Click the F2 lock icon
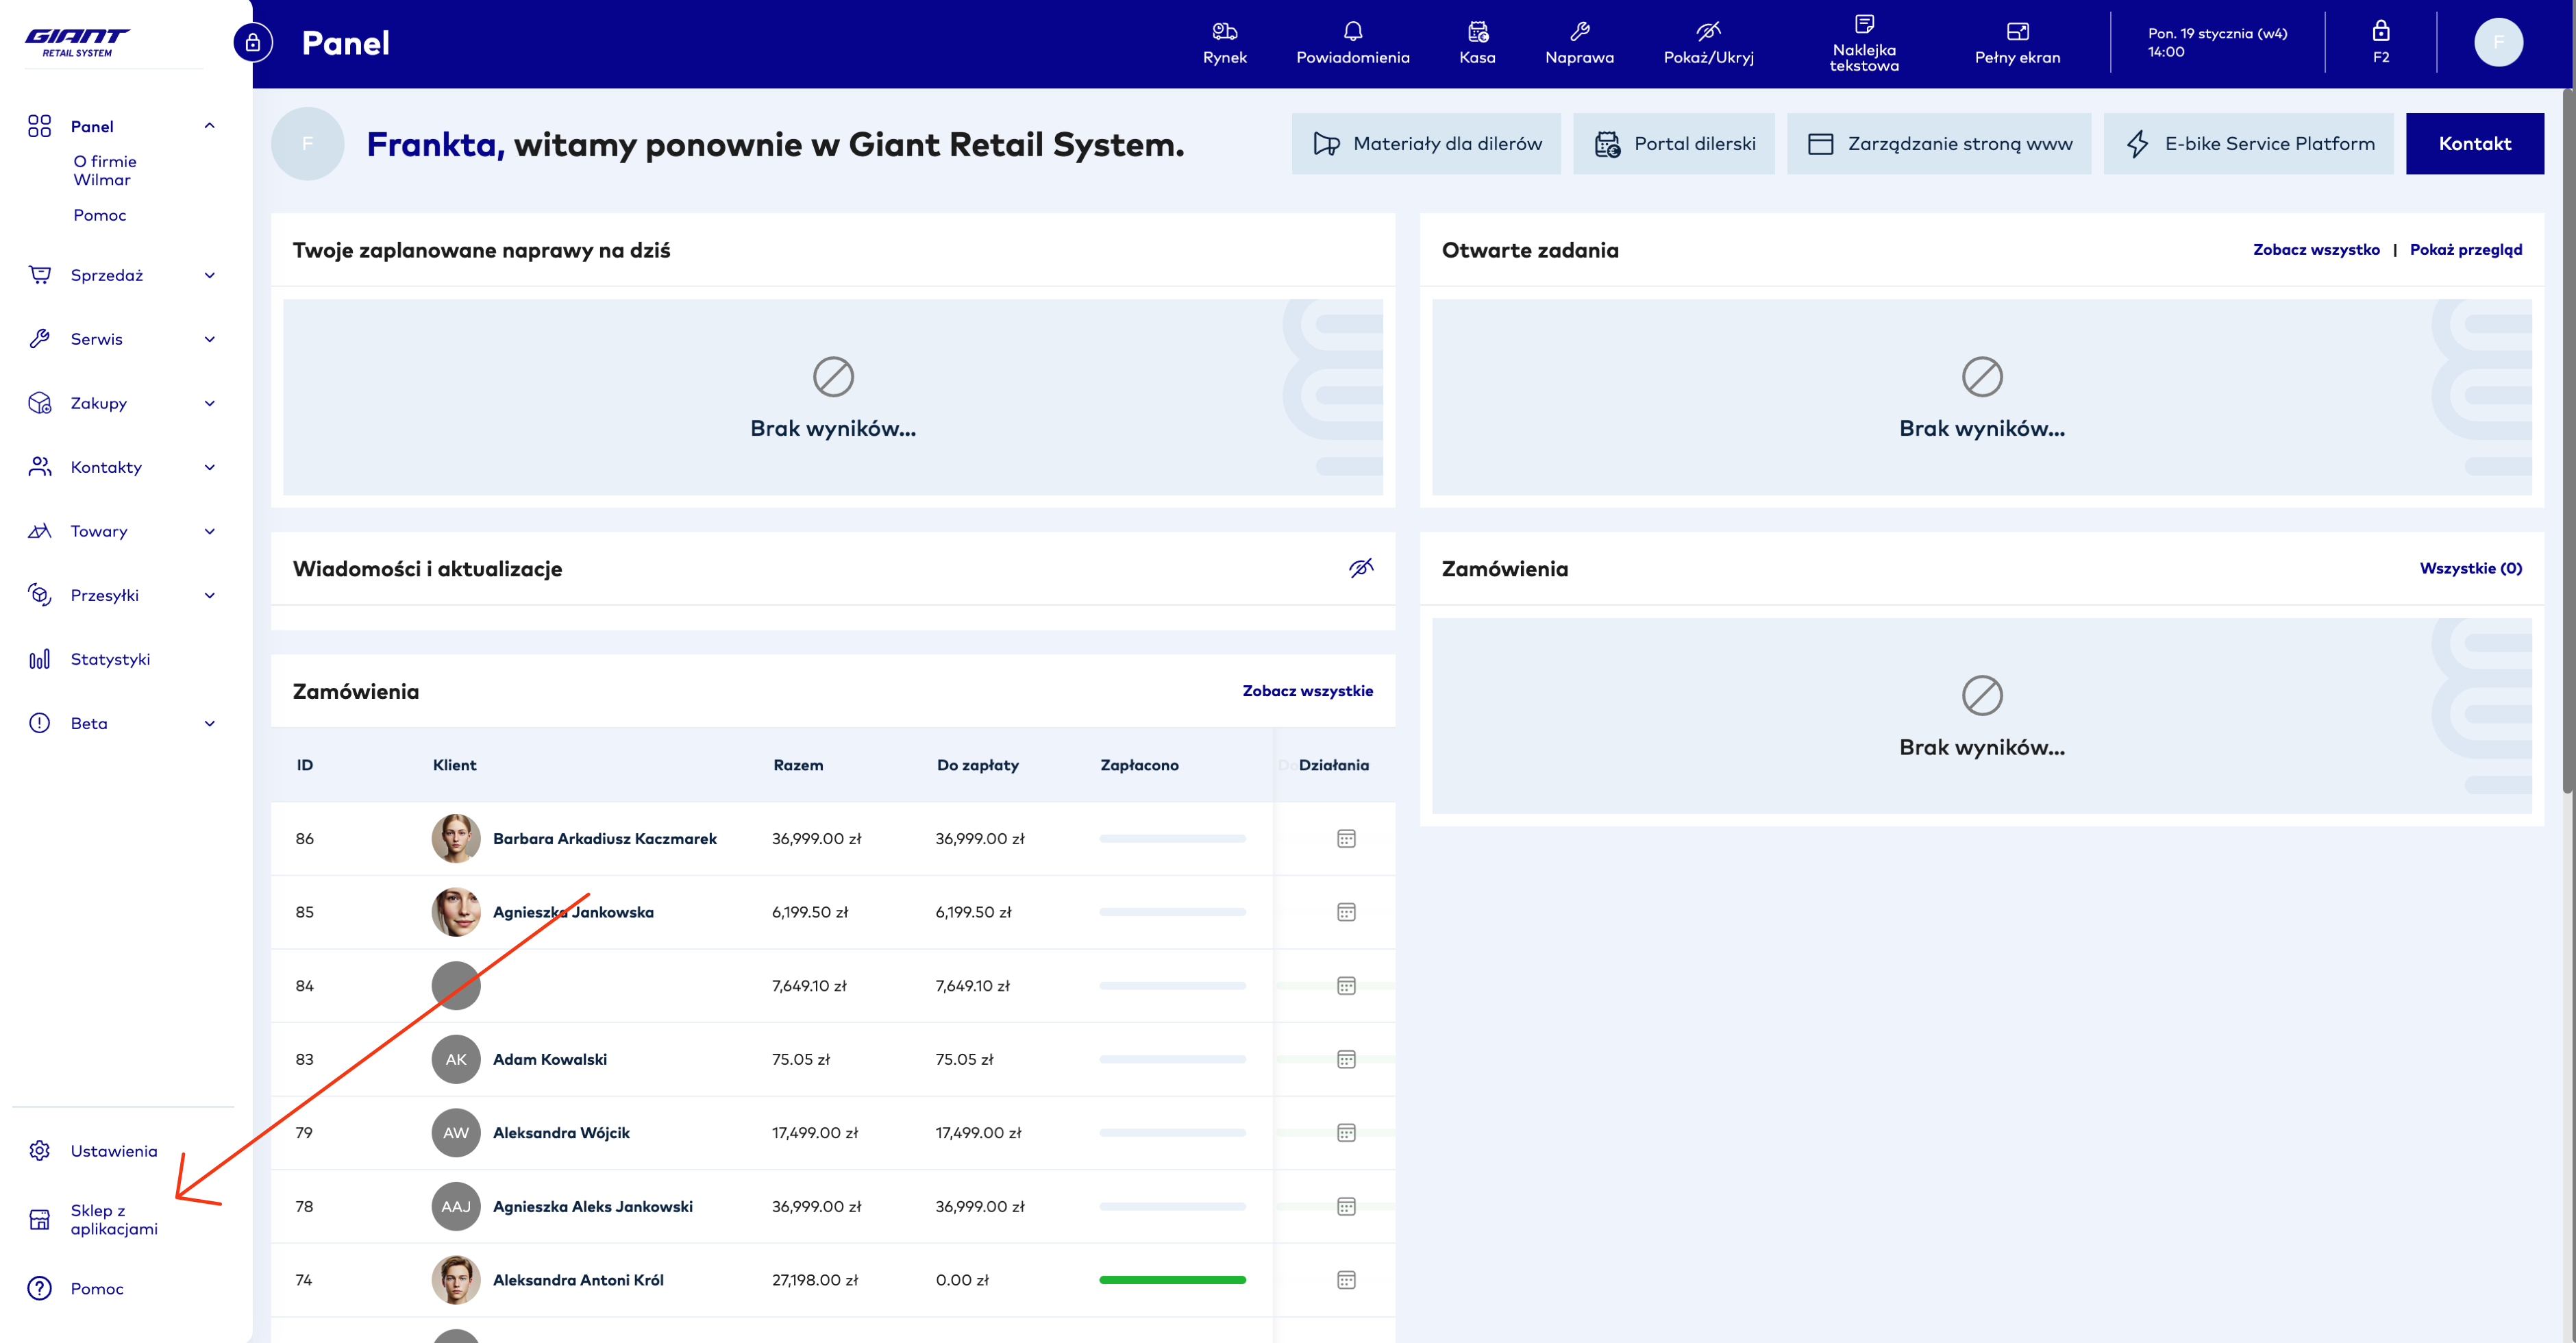The width and height of the screenshot is (2576, 1343). tap(2380, 42)
